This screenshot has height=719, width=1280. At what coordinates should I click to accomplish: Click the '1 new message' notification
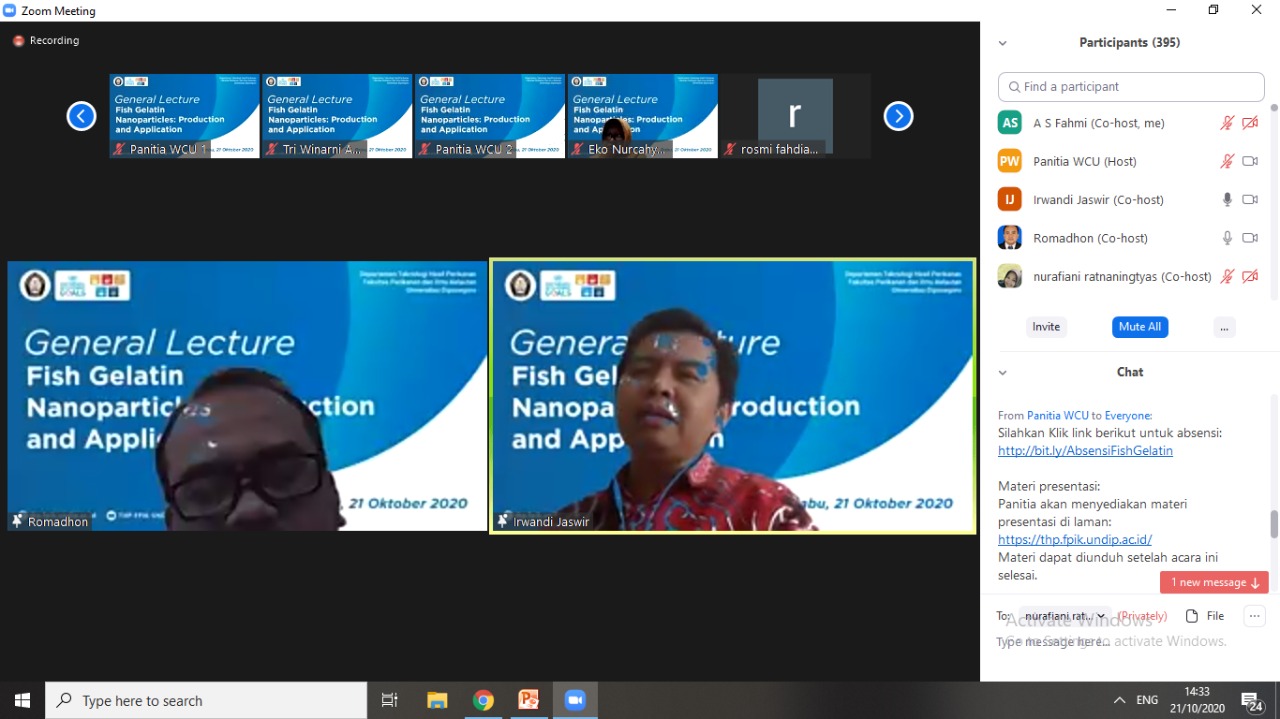pyautogui.click(x=1214, y=582)
